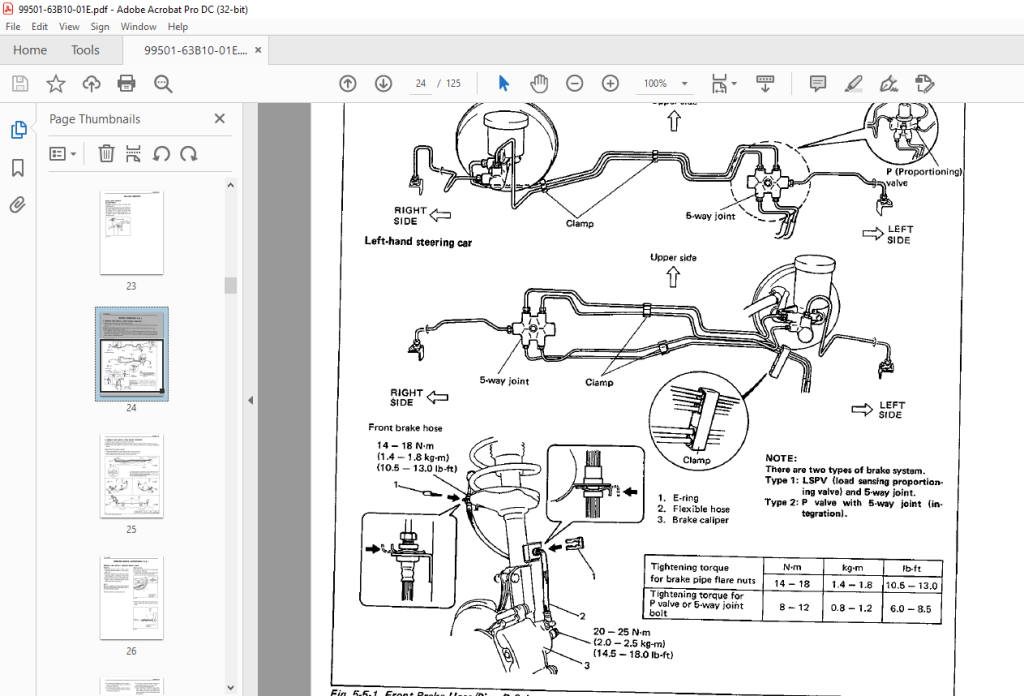Click the page number input field

click(421, 84)
